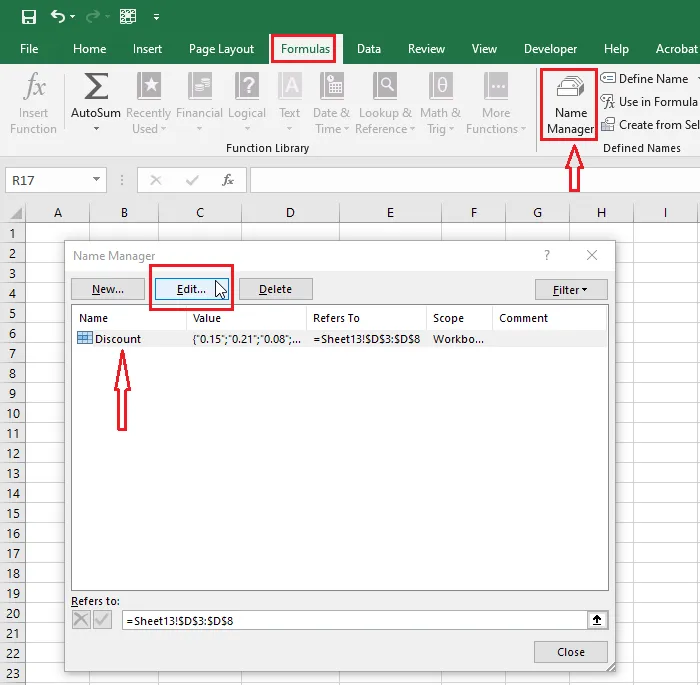Close the Name Manager dialog with X
Viewport: 700px width, 685px height.
click(x=592, y=255)
